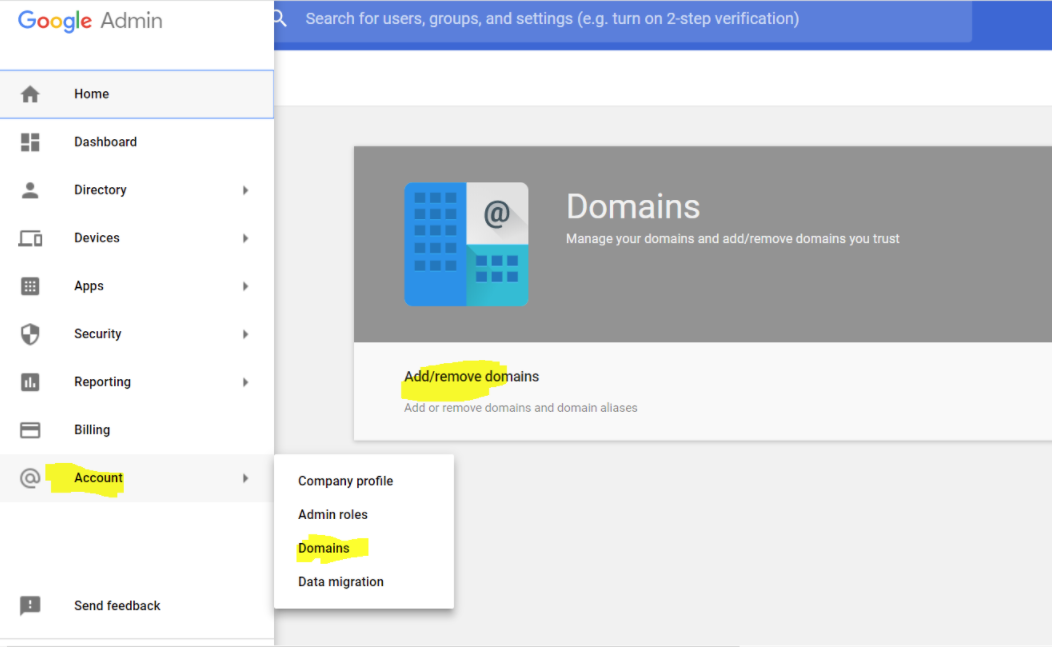Click the Directory person icon
Viewport: 1052px width, 647px height.
[x=30, y=190]
